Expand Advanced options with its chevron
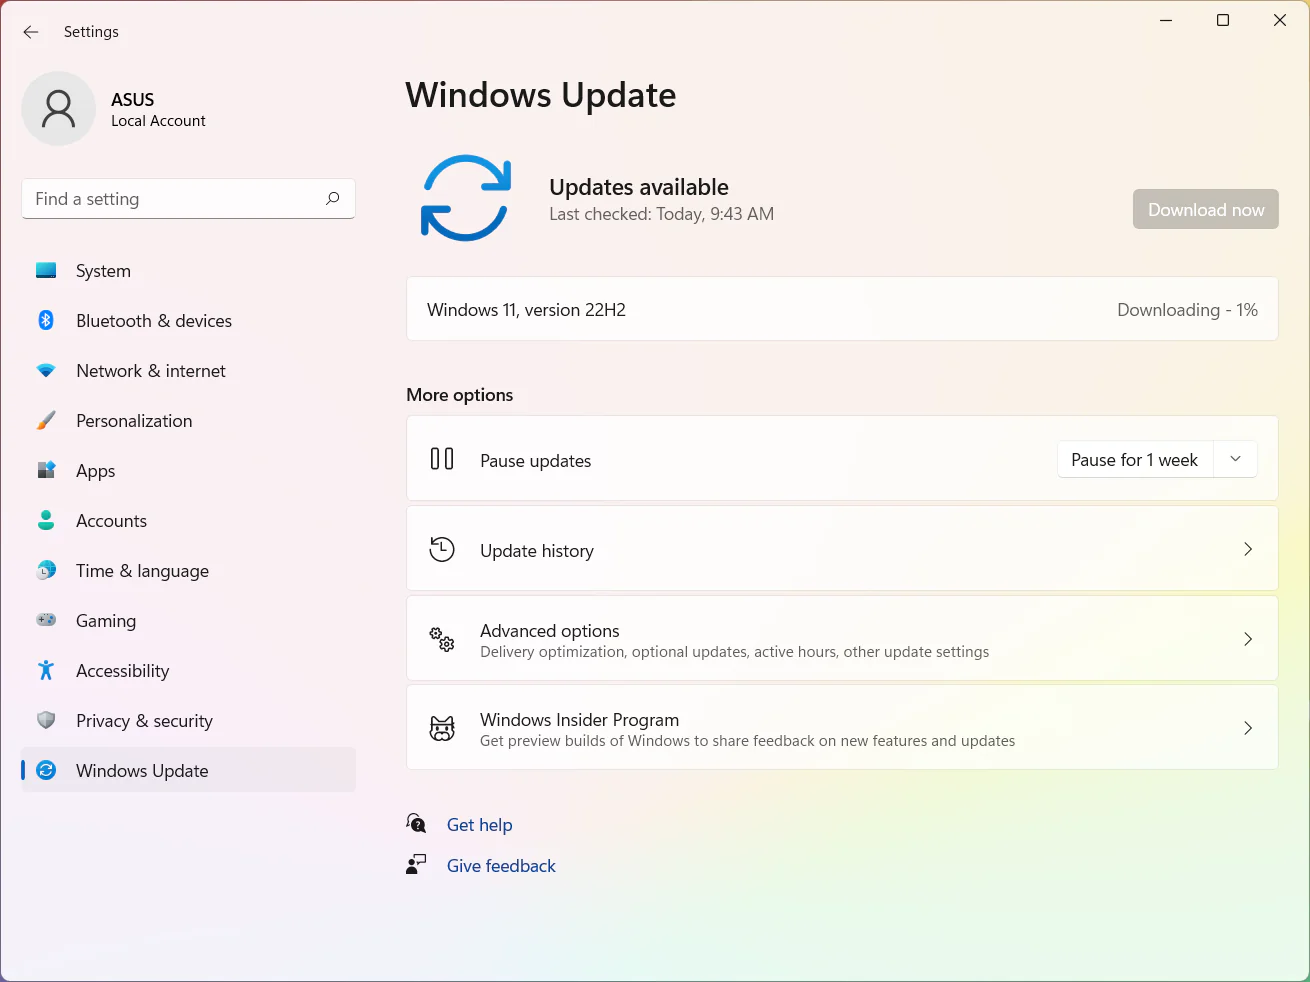 (x=1248, y=639)
